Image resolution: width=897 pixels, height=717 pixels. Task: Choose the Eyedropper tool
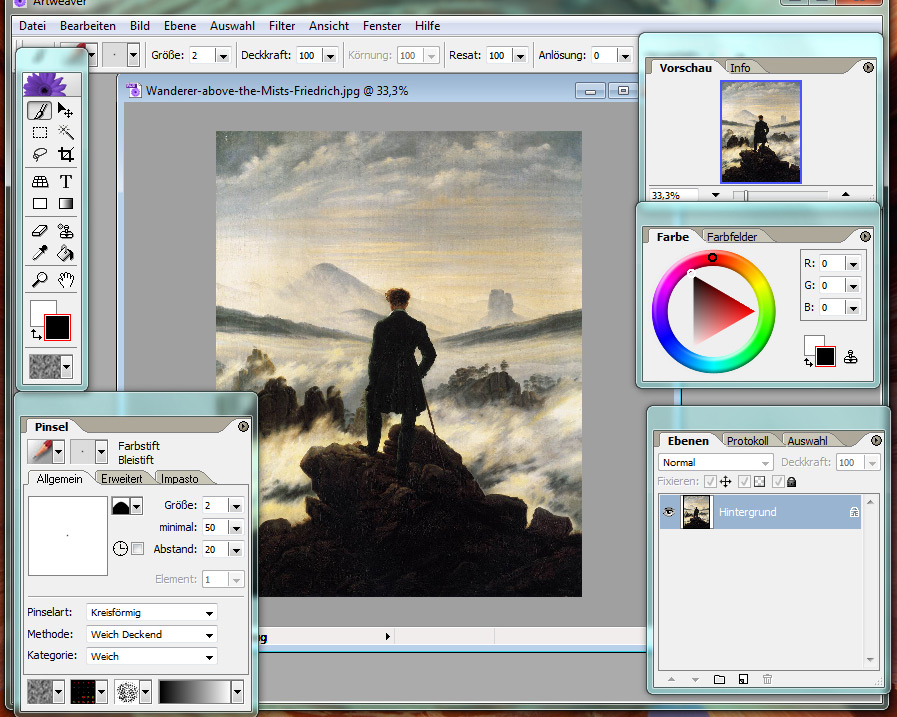(x=39, y=252)
